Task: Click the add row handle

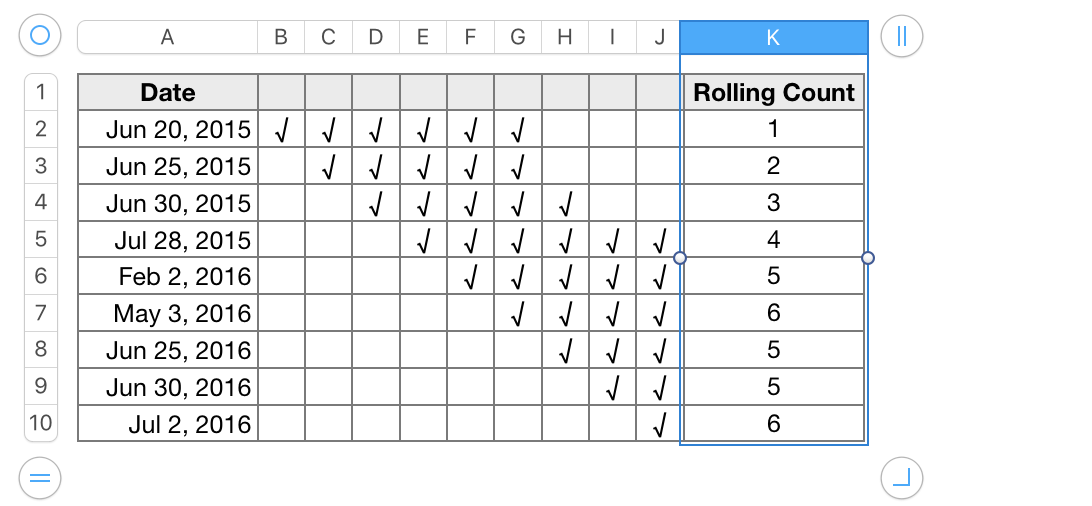Action: click(x=40, y=478)
